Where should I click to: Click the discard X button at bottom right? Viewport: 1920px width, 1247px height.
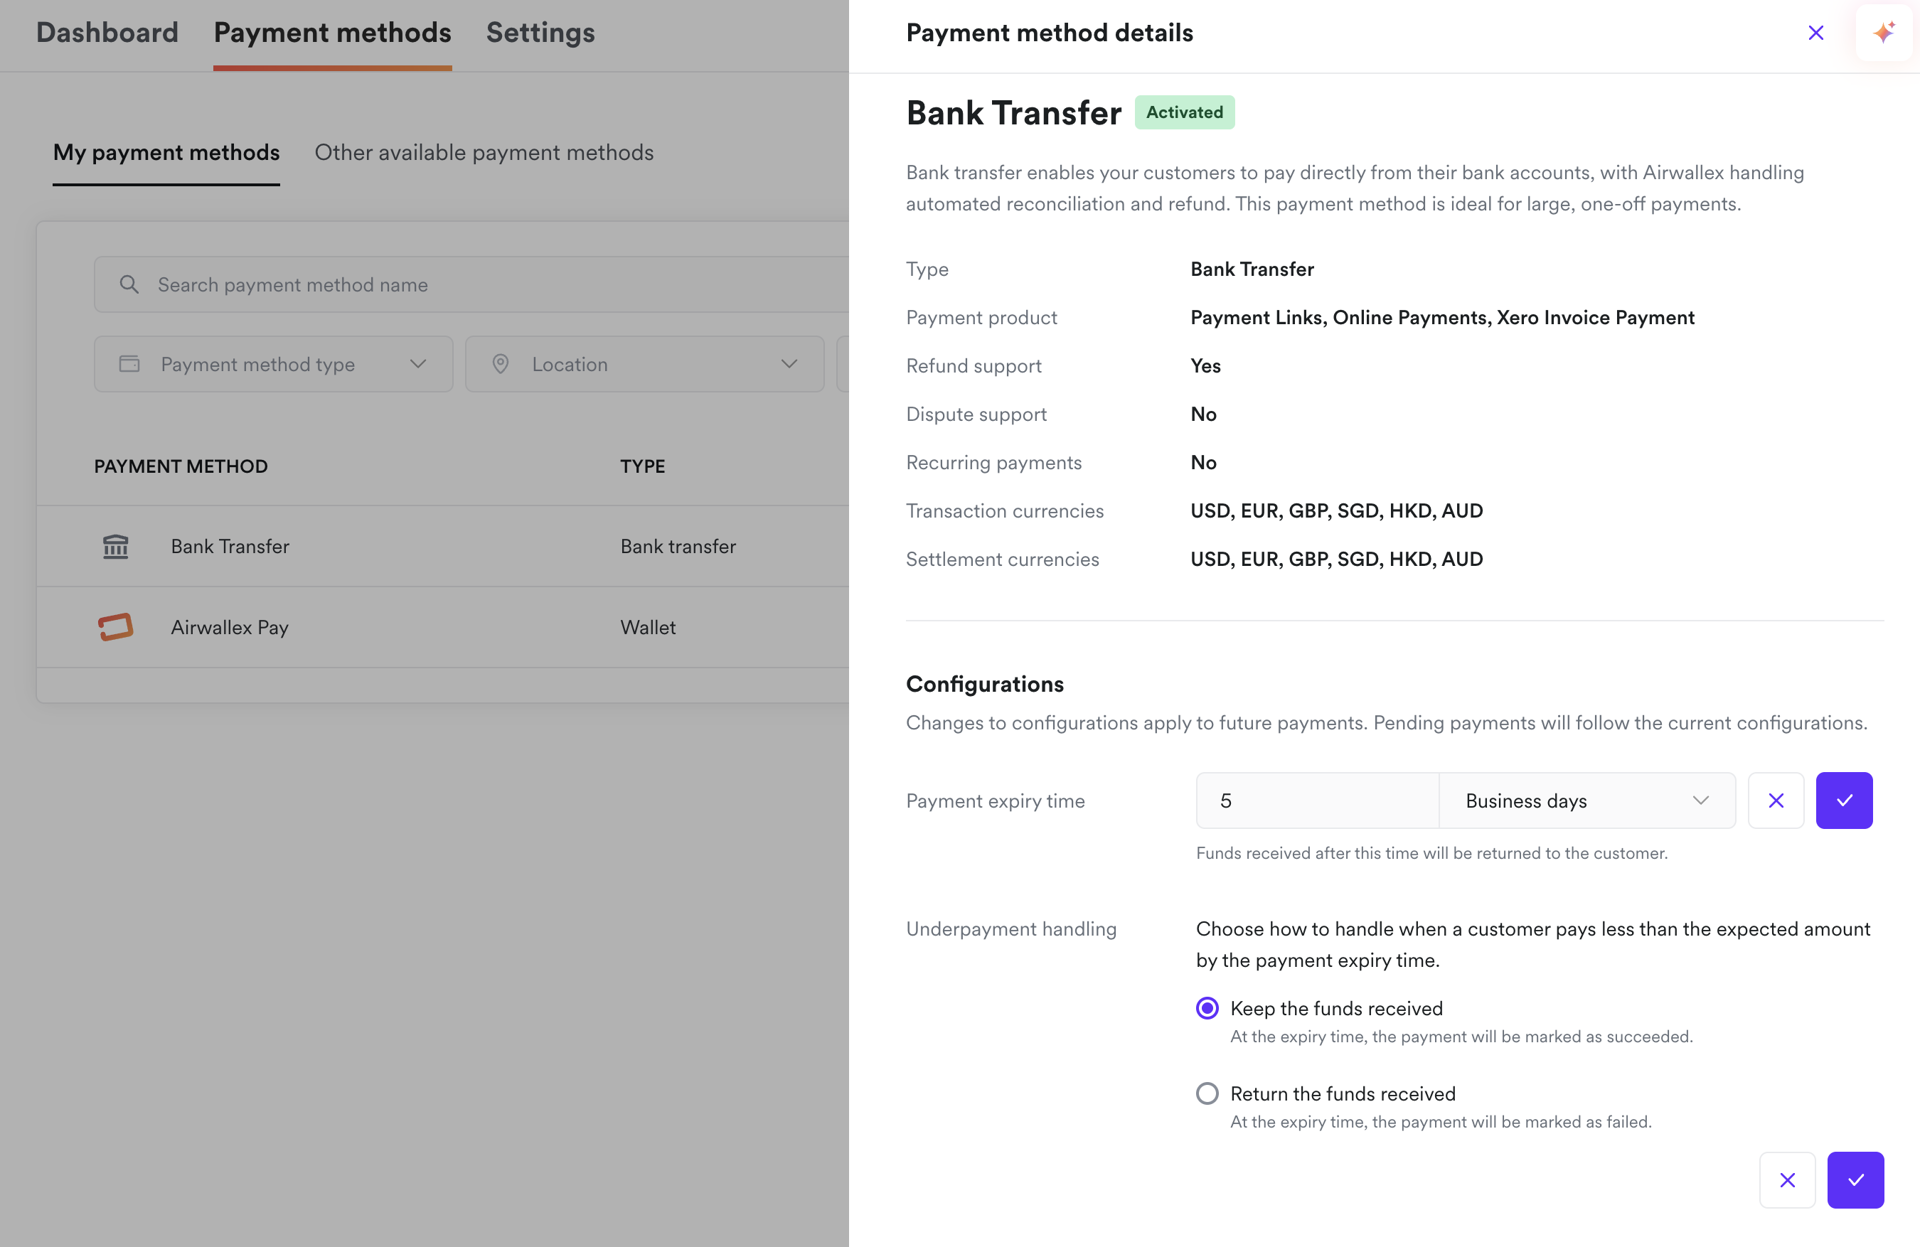pyautogui.click(x=1788, y=1180)
